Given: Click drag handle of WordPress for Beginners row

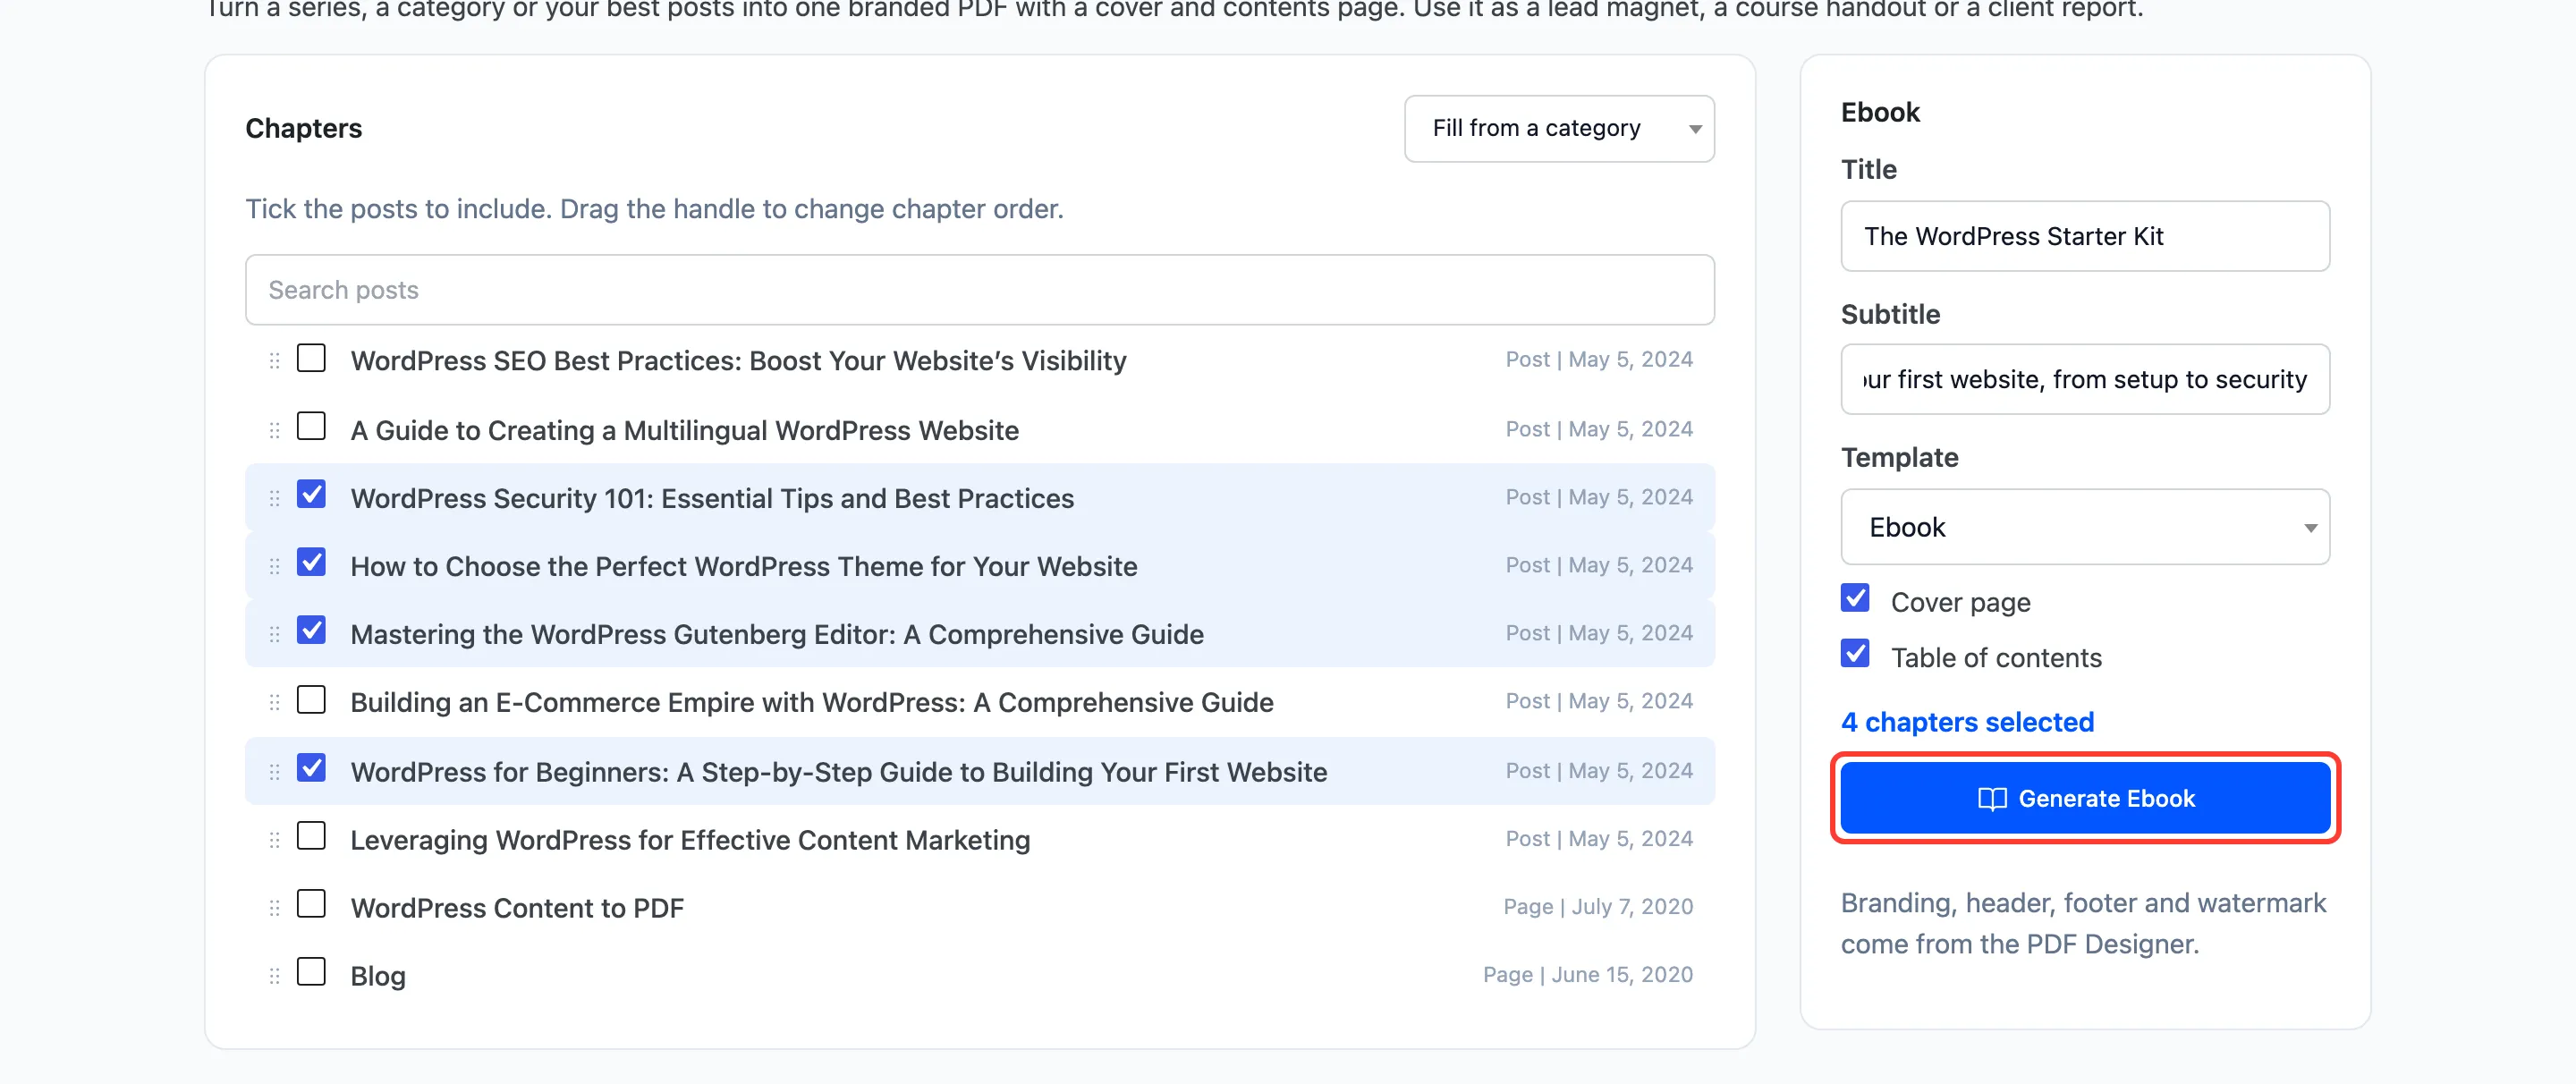Looking at the screenshot, I should [274, 773].
